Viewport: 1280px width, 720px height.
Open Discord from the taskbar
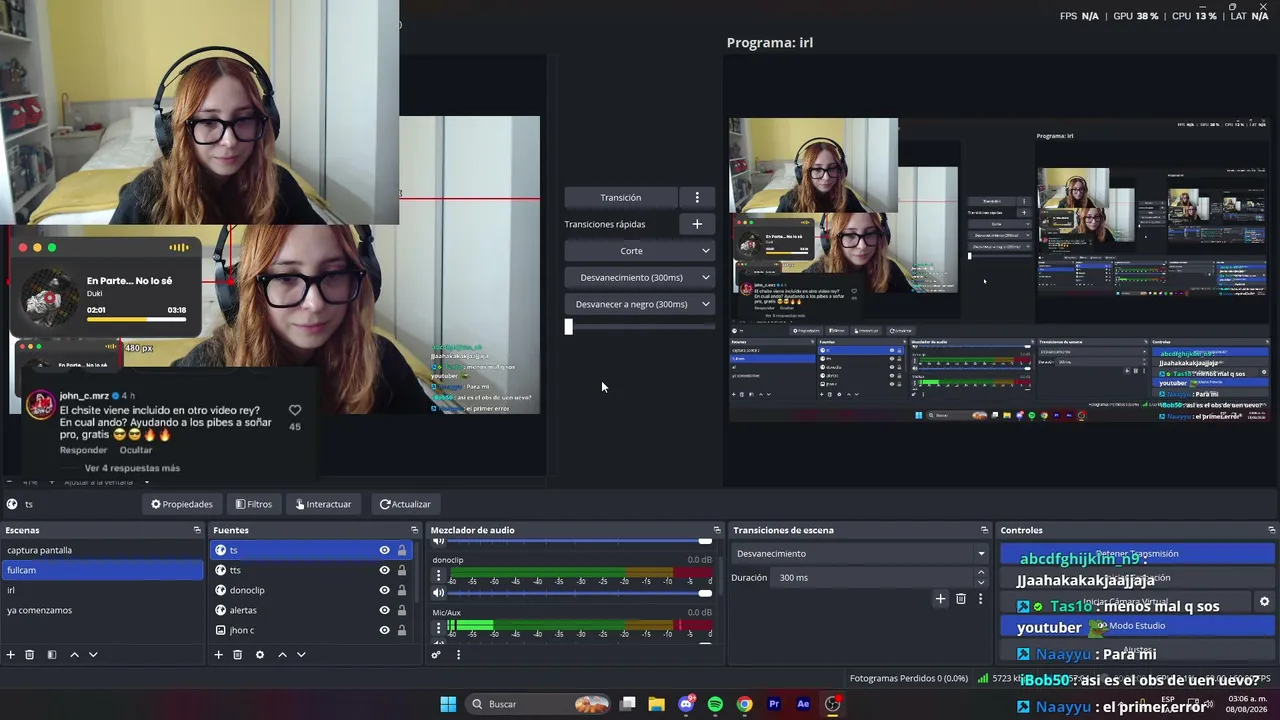pos(686,704)
